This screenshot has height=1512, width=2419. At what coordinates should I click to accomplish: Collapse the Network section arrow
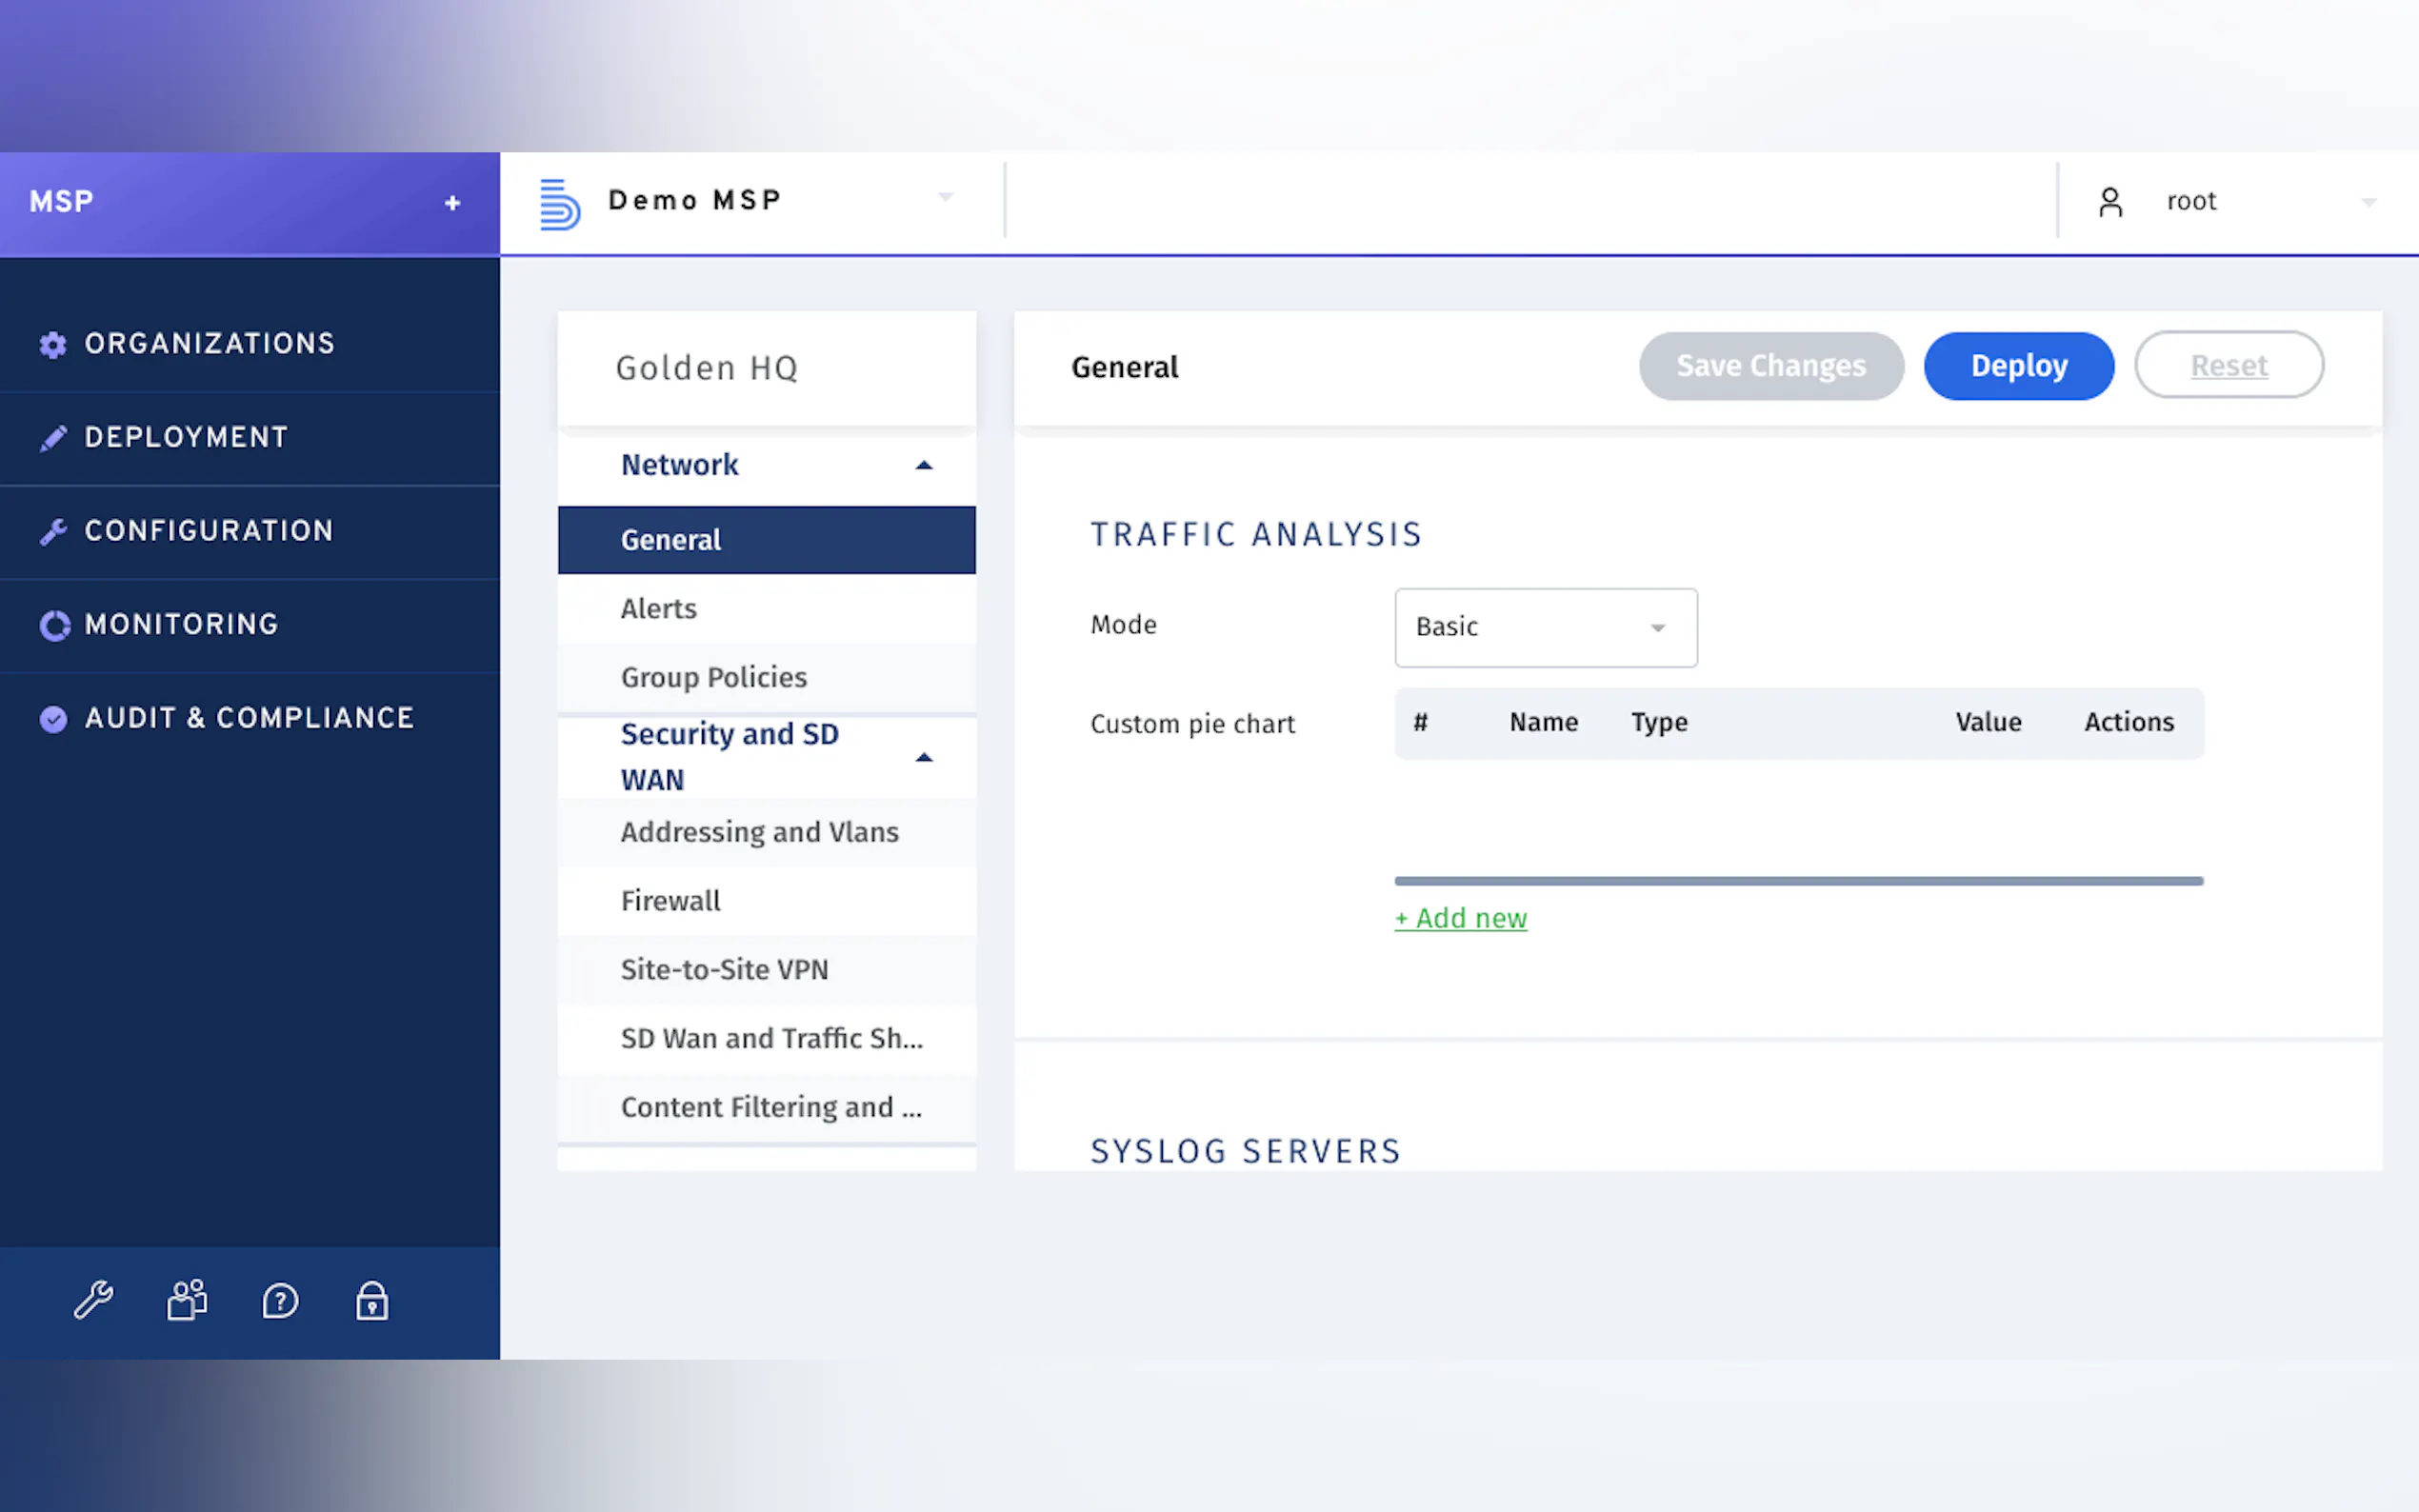(x=924, y=465)
